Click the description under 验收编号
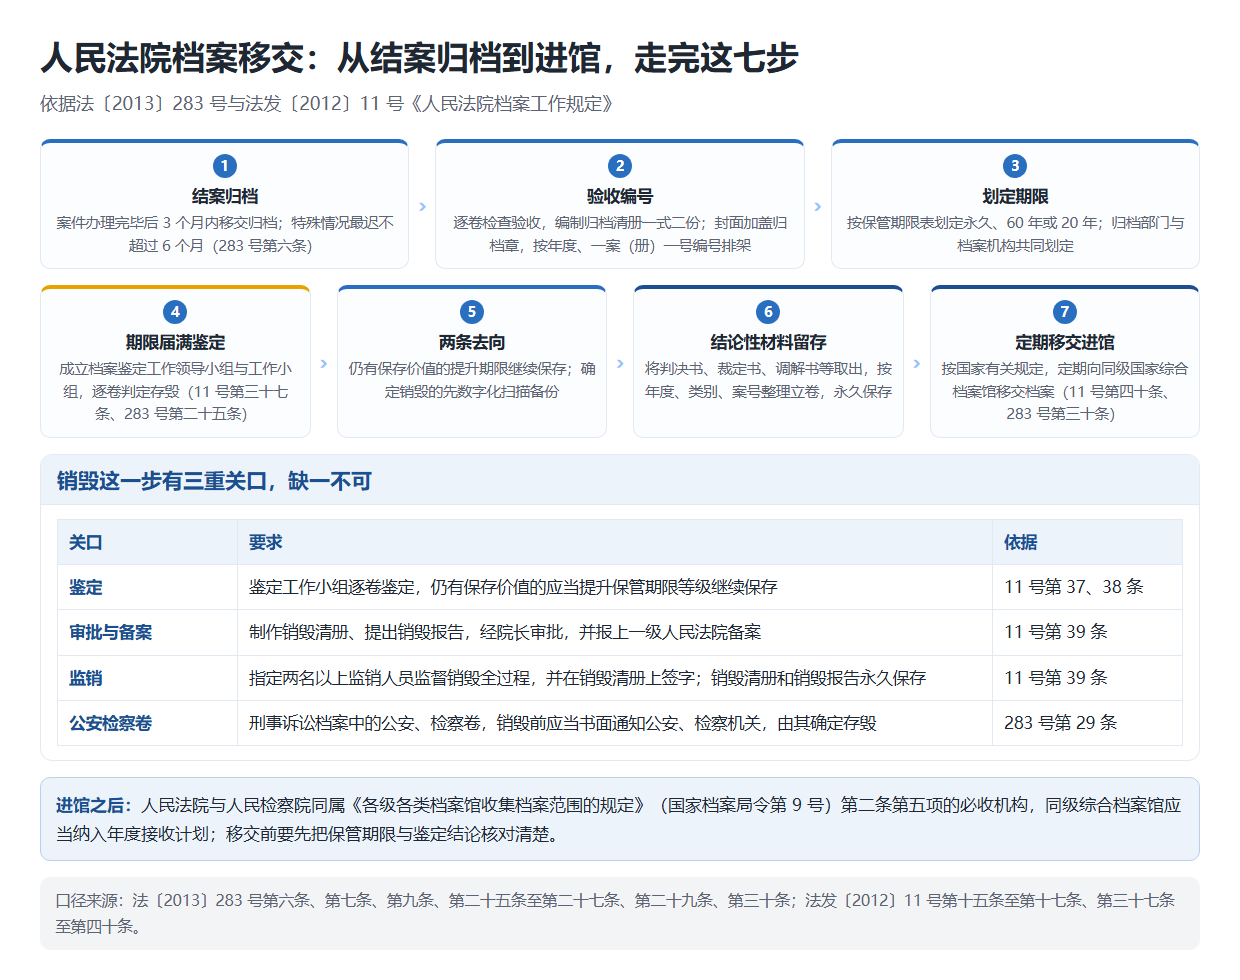The width and height of the screenshot is (1240, 980). coord(620,234)
